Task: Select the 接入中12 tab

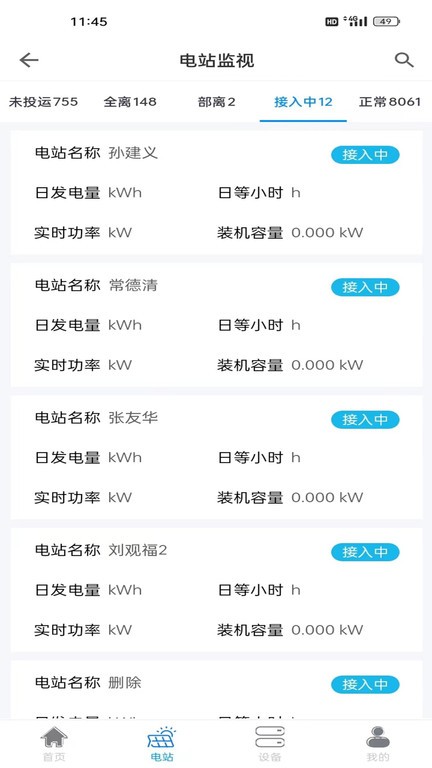Action: [303, 102]
